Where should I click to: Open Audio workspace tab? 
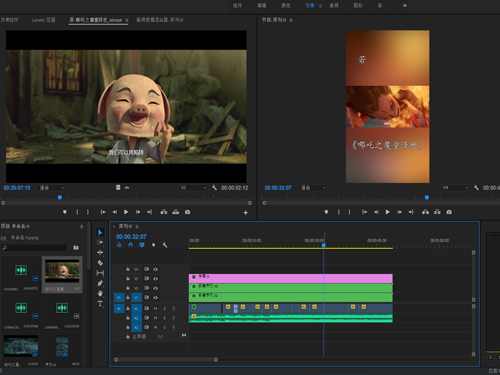(334, 5)
